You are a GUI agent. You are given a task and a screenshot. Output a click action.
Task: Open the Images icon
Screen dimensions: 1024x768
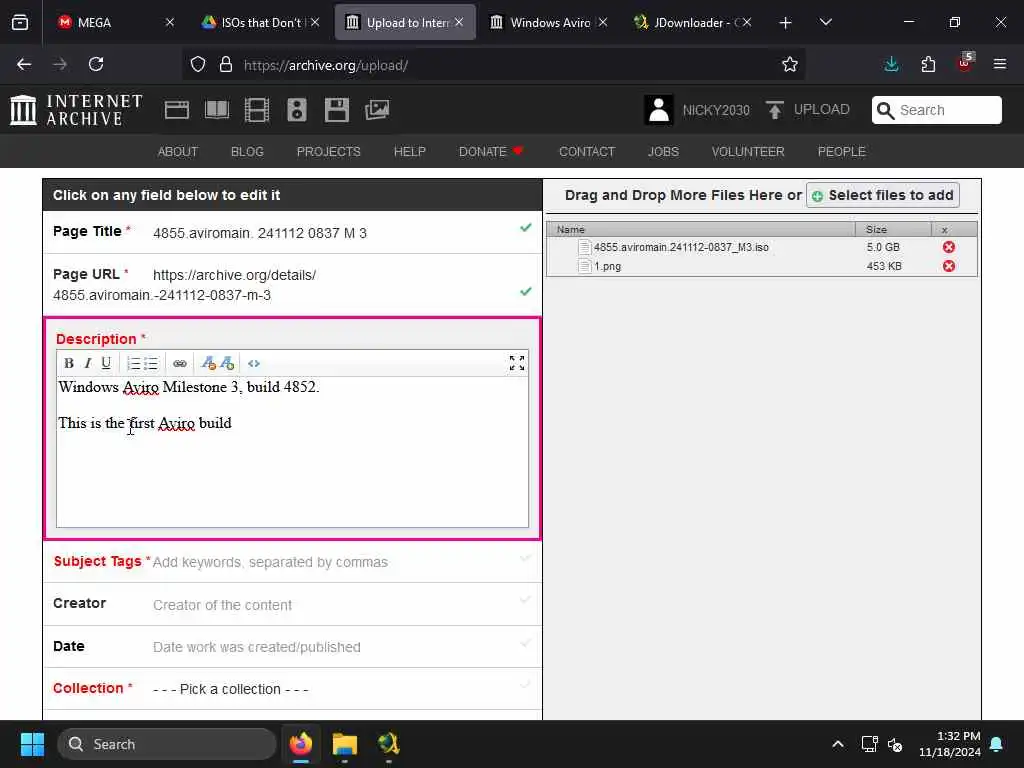[x=377, y=110]
